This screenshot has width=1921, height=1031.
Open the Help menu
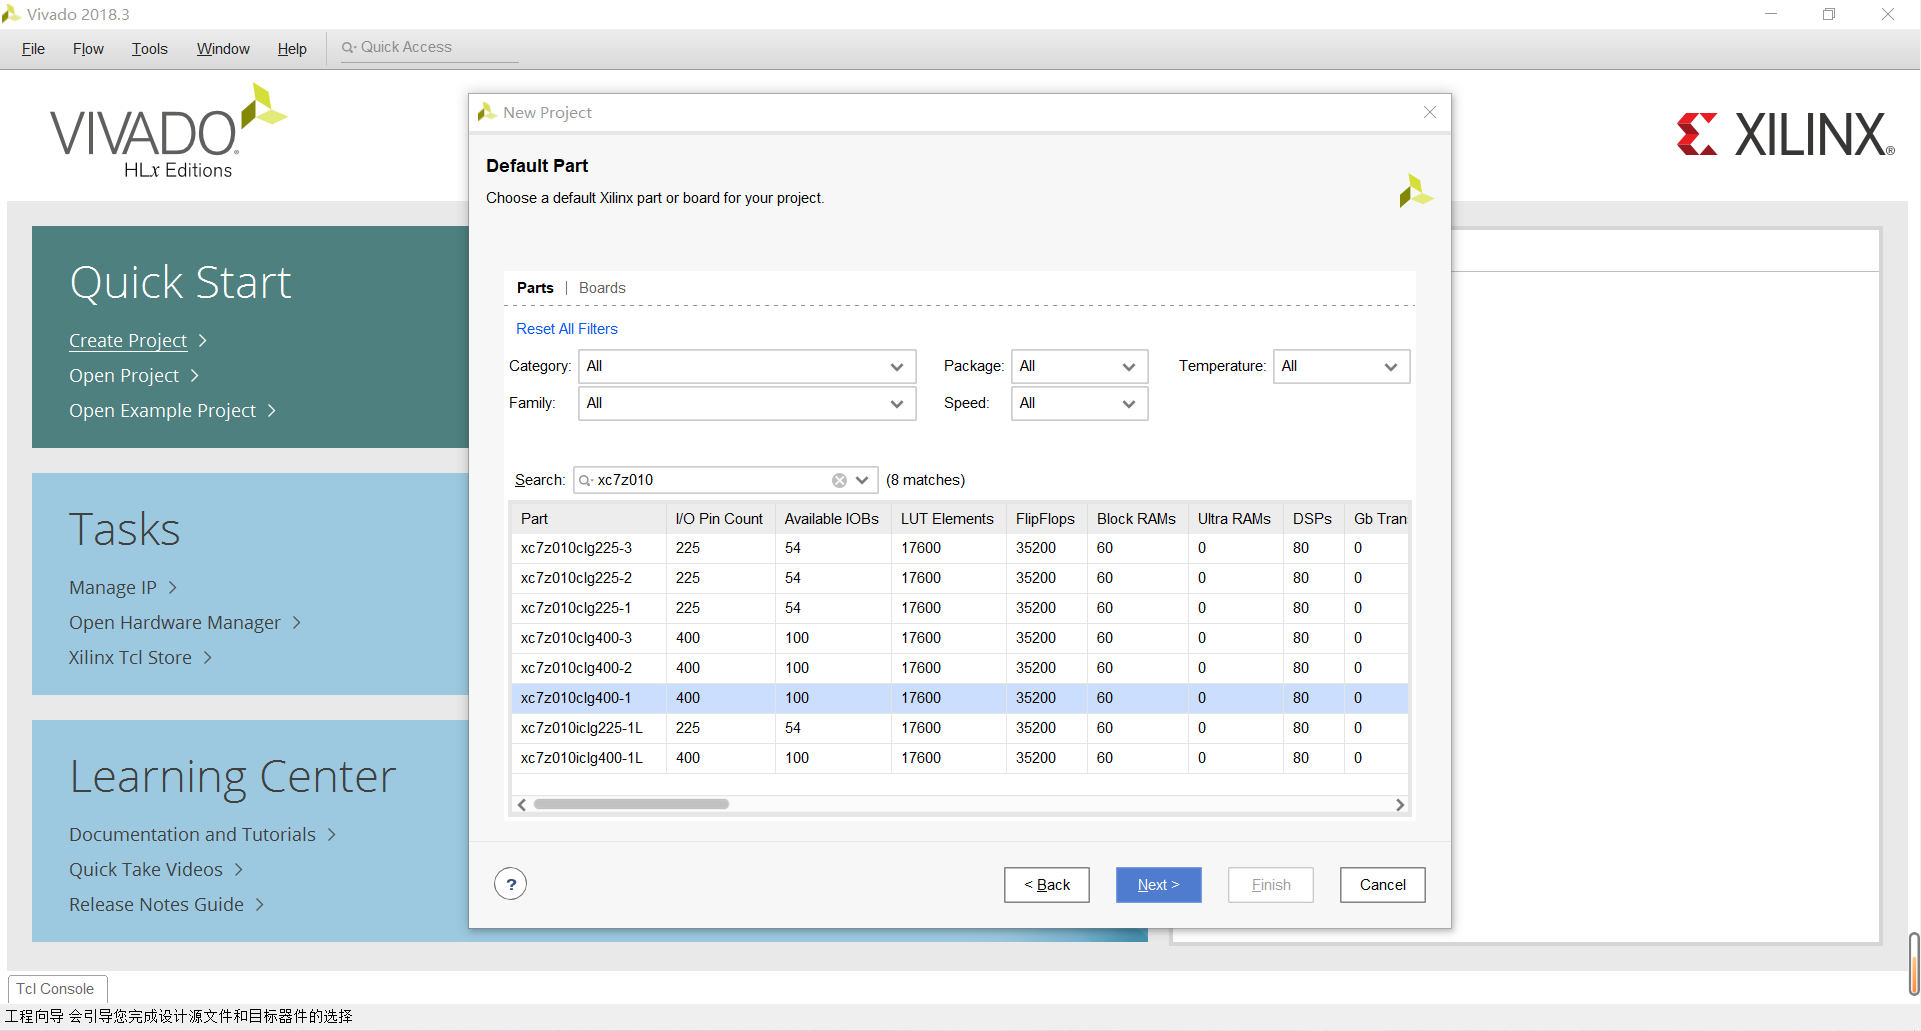(x=292, y=49)
